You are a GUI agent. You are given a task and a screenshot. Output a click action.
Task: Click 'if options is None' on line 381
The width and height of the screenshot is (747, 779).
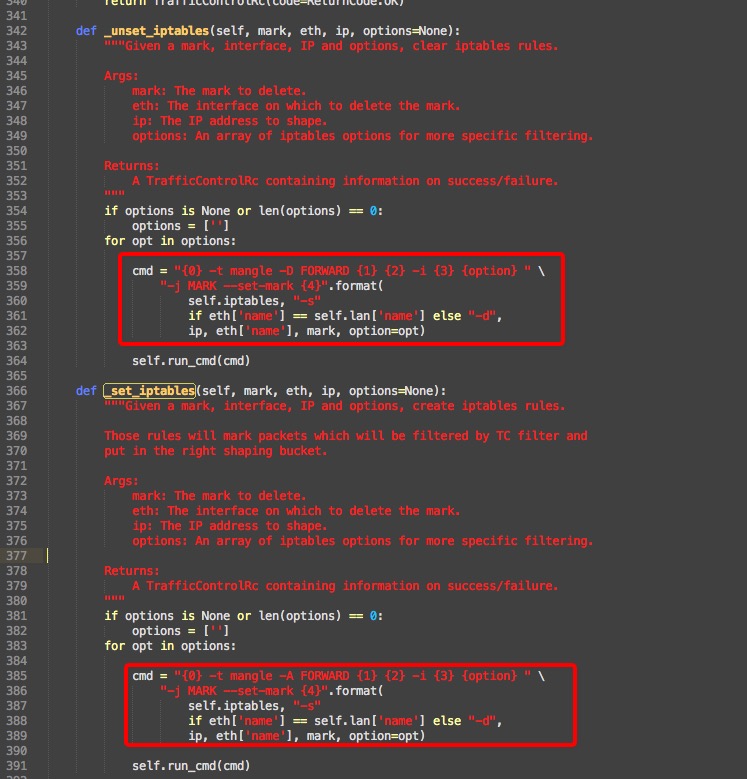pos(167,616)
